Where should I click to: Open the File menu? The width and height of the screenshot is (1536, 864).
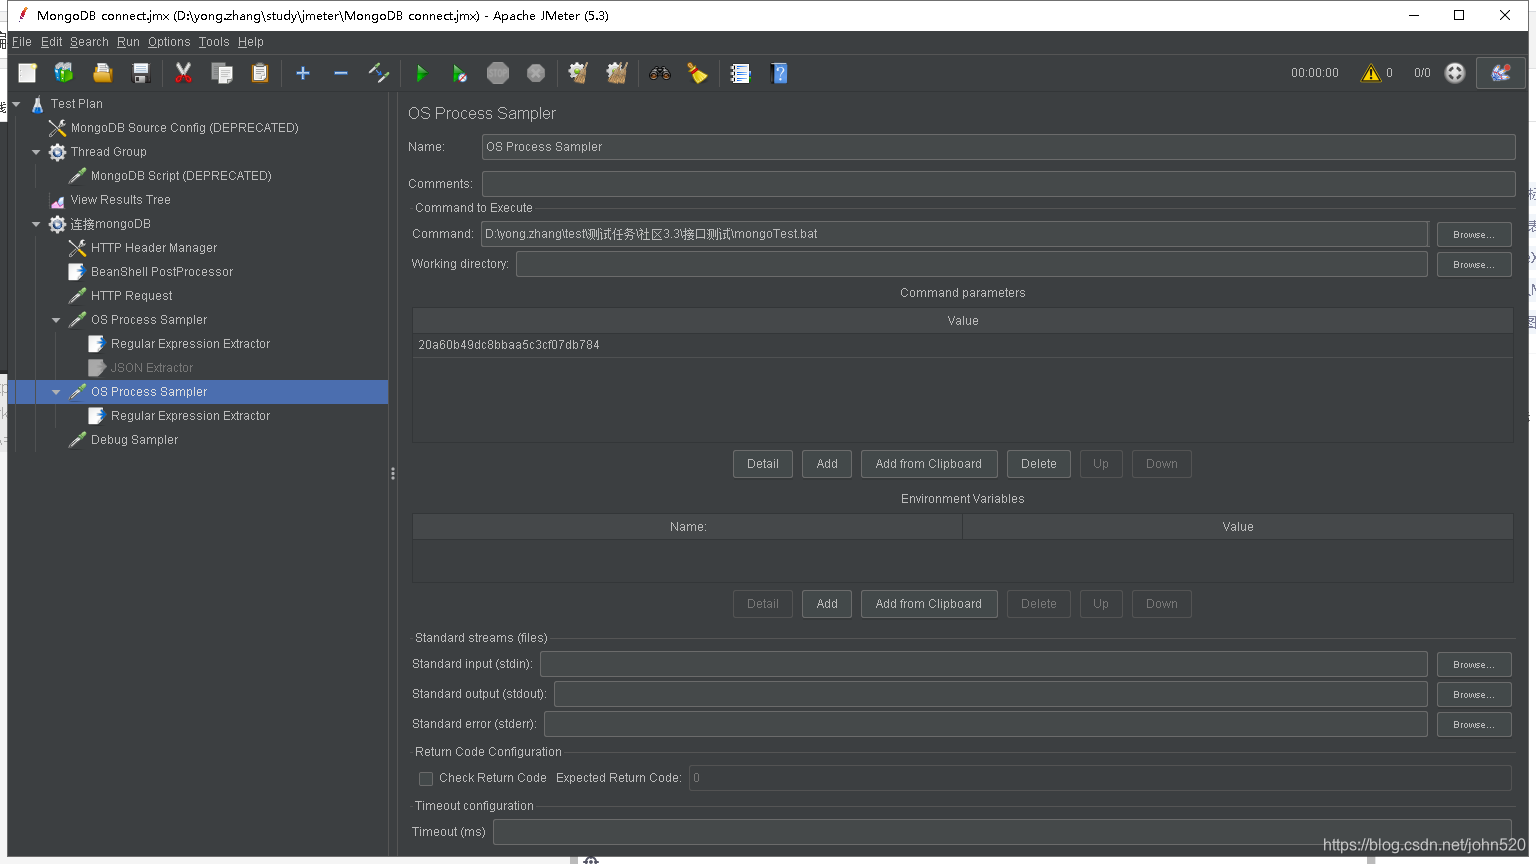coord(22,42)
